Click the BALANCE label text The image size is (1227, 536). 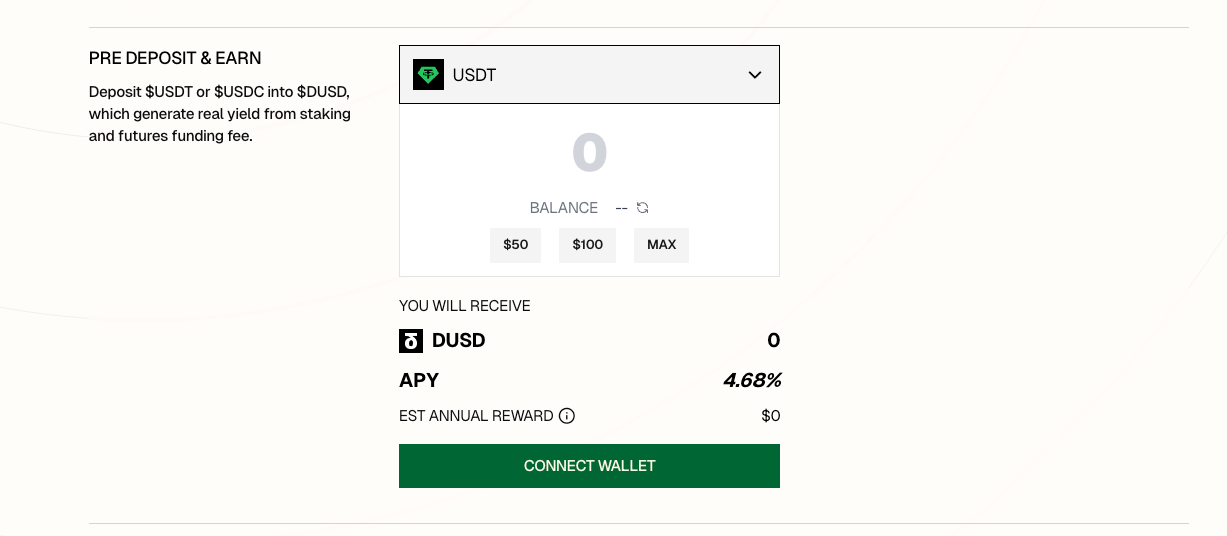point(564,208)
